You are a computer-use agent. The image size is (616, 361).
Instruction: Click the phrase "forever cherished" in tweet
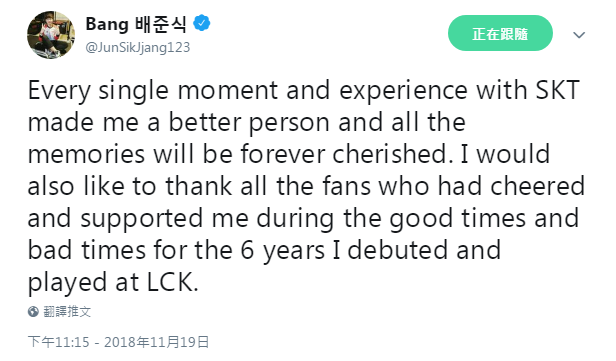tap(344, 154)
